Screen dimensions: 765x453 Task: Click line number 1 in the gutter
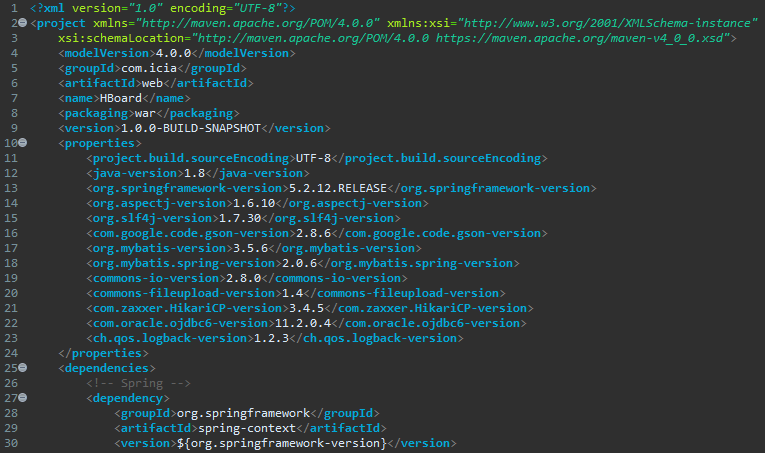coord(14,8)
